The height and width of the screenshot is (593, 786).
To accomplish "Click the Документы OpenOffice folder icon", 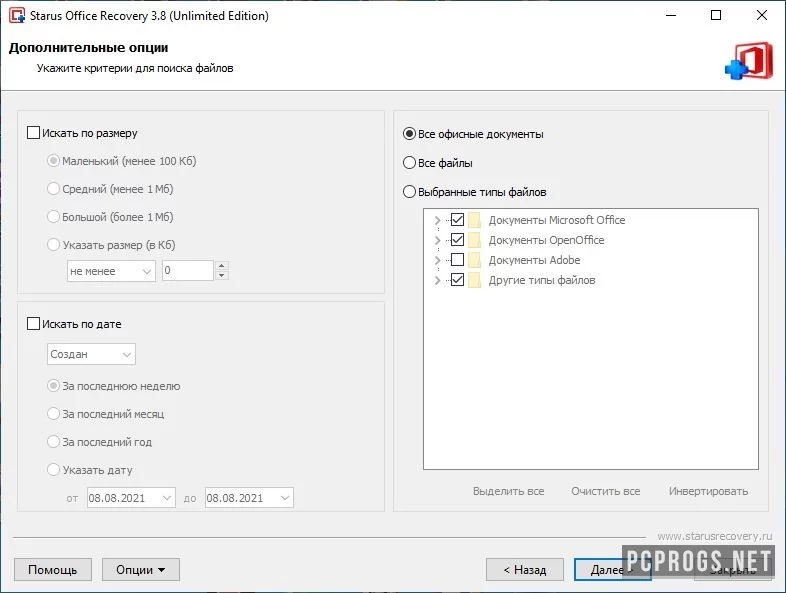I will pos(474,240).
